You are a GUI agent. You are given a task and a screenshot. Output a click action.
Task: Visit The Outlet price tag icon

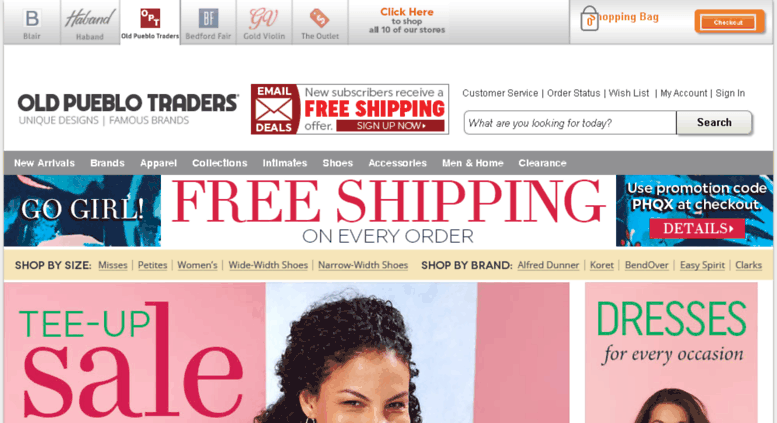(320, 18)
